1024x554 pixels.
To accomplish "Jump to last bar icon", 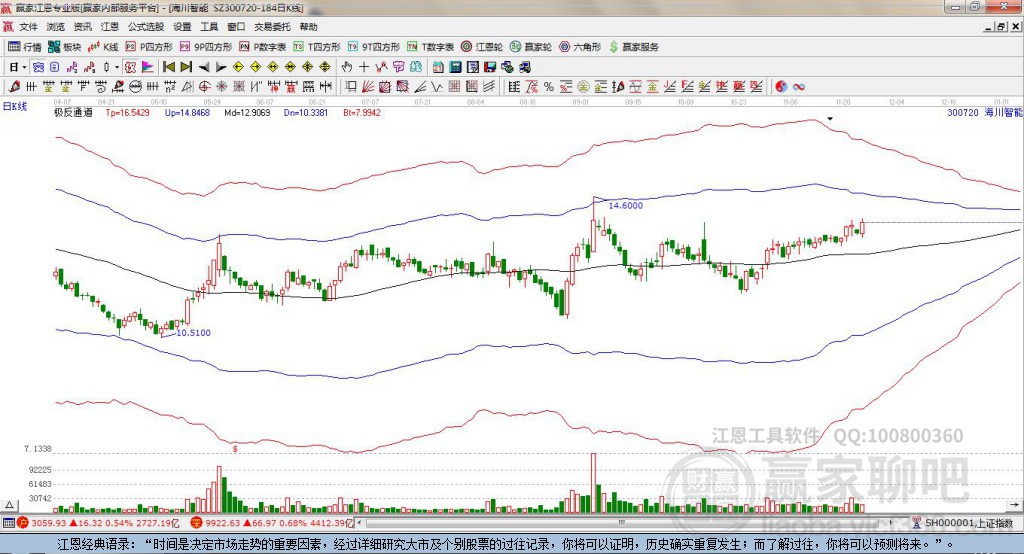I will [x=186, y=67].
